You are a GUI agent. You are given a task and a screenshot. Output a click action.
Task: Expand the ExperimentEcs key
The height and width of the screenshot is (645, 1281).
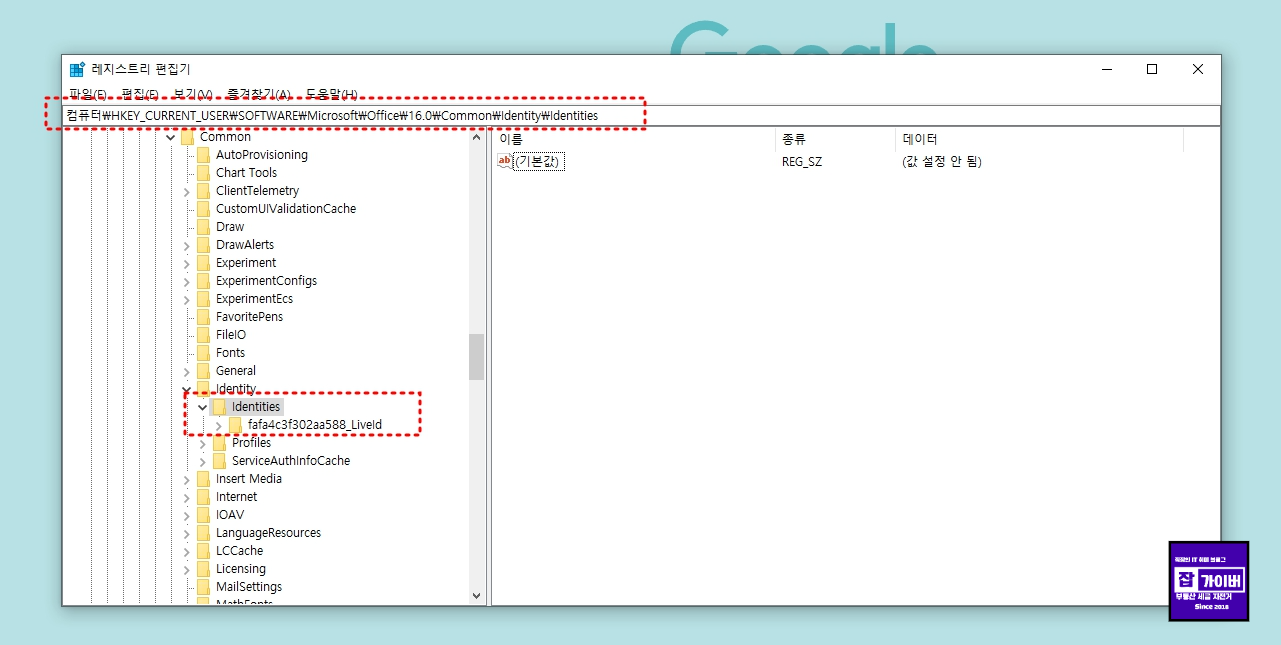186,299
